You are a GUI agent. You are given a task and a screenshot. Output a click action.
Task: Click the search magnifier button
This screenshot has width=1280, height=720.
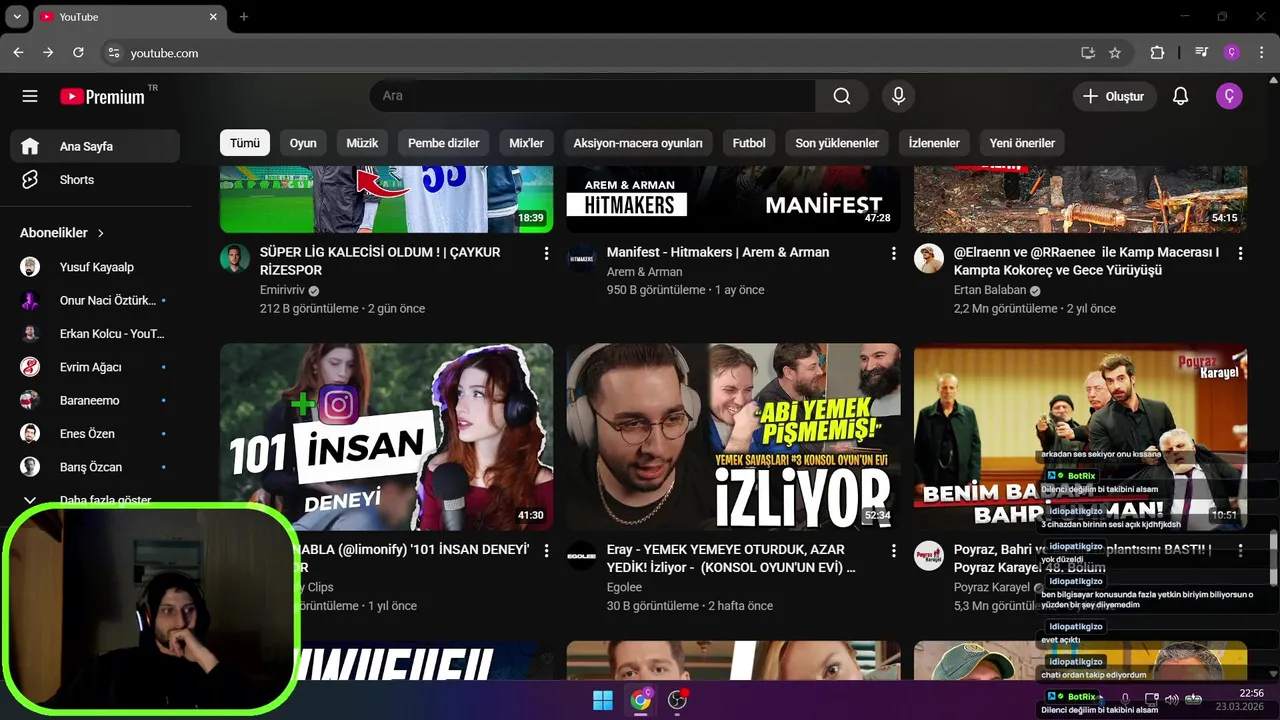[842, 96]
